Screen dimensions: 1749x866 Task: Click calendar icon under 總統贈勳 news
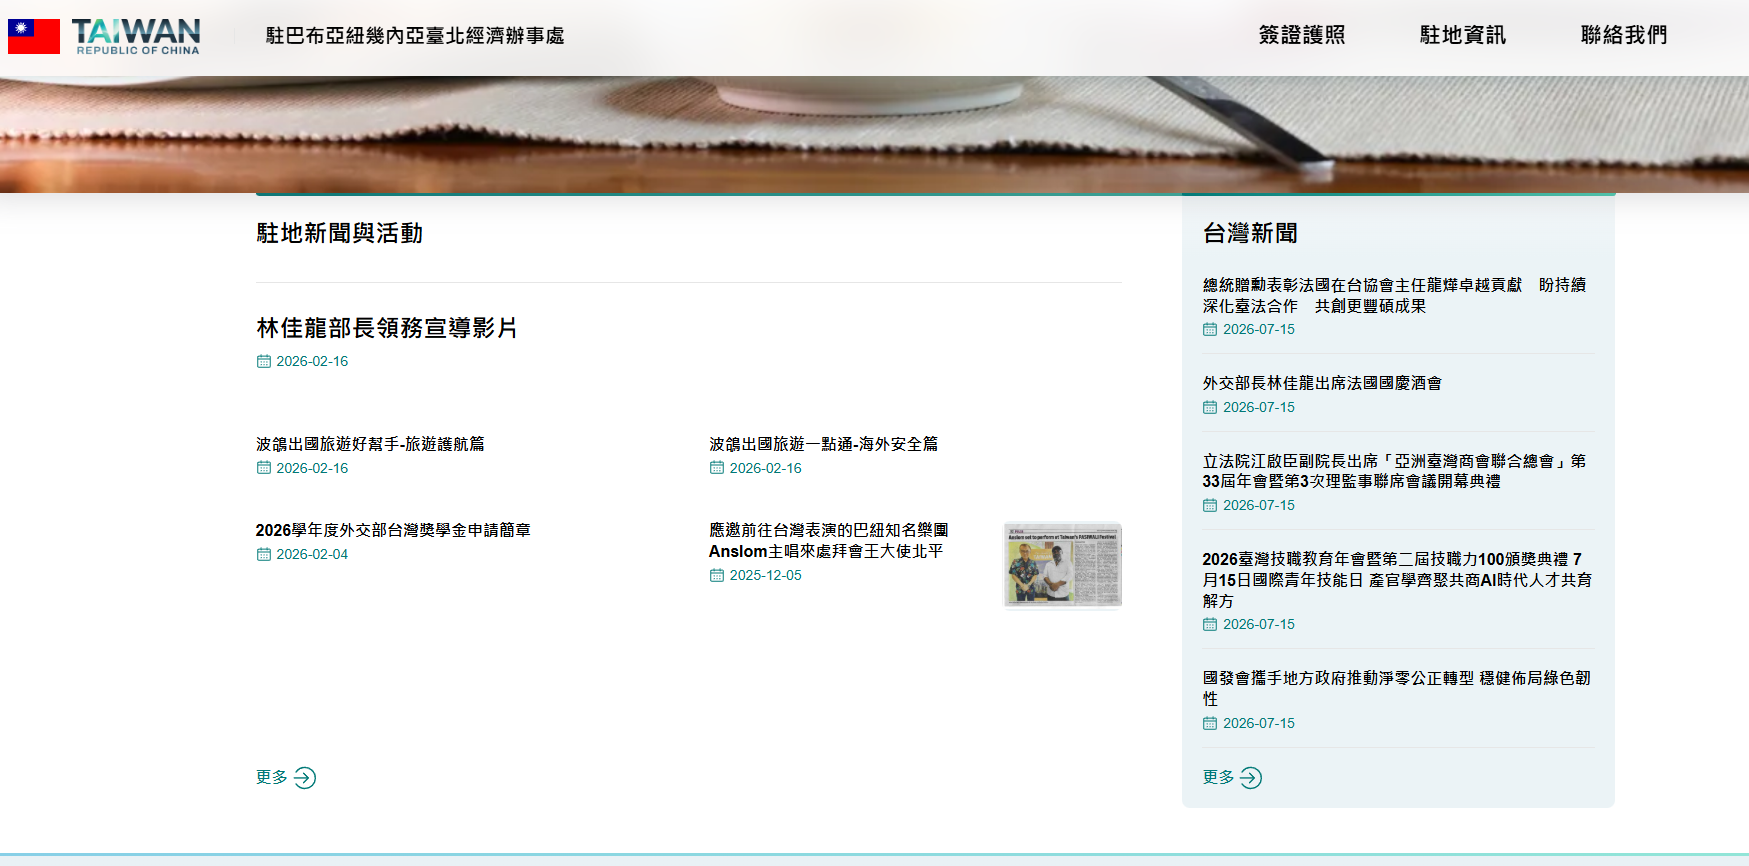[x=1210, y=329]
